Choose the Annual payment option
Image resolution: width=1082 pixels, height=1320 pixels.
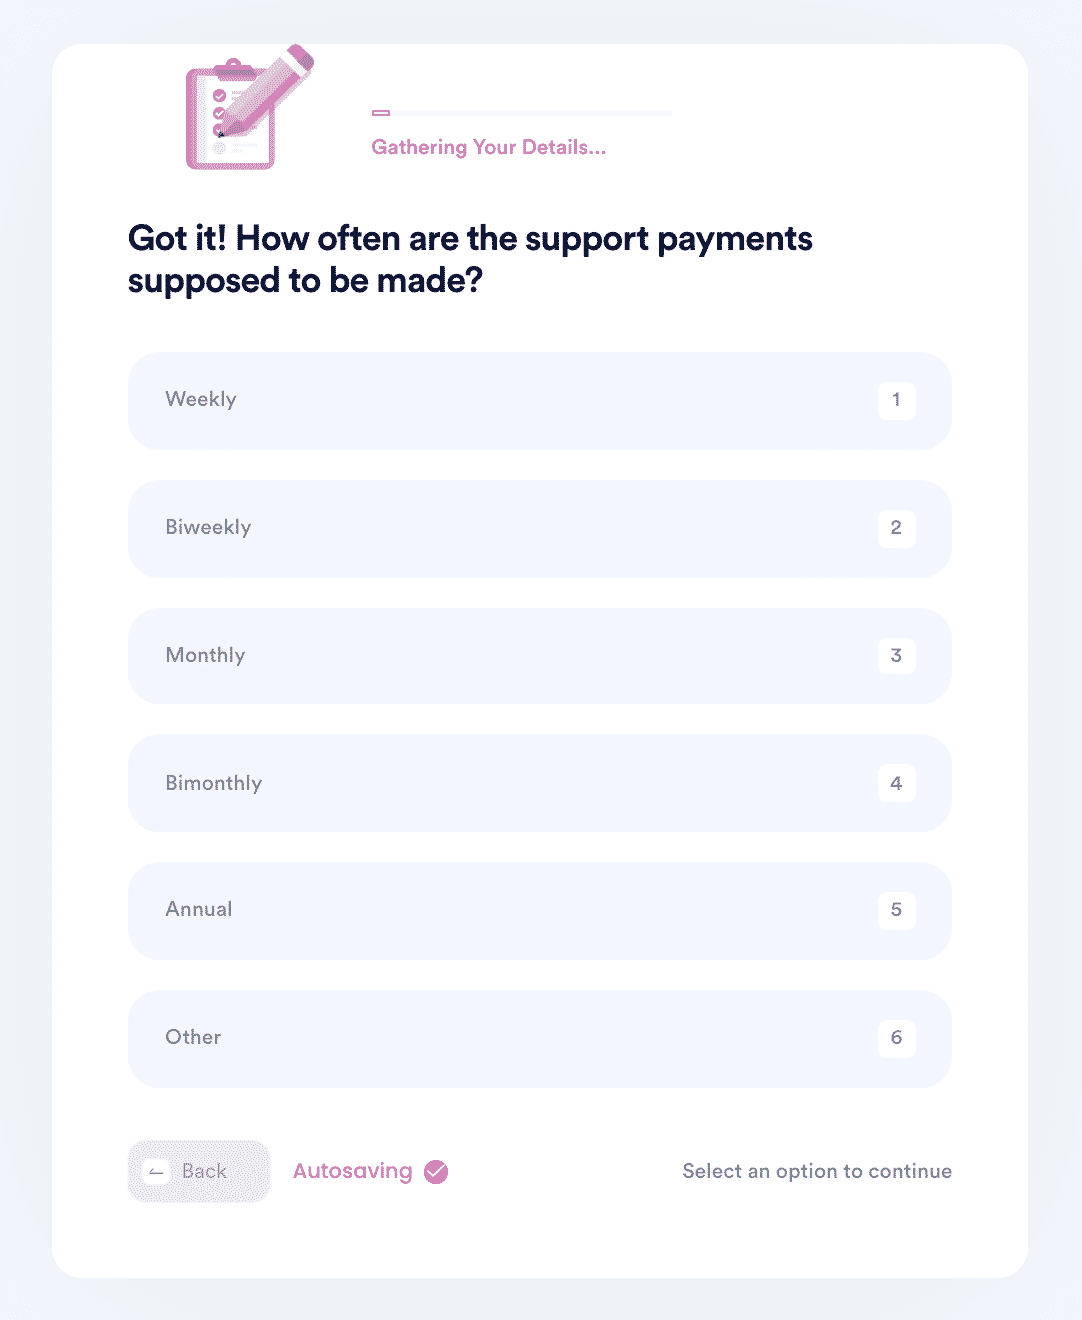click(x=540, y=910)
